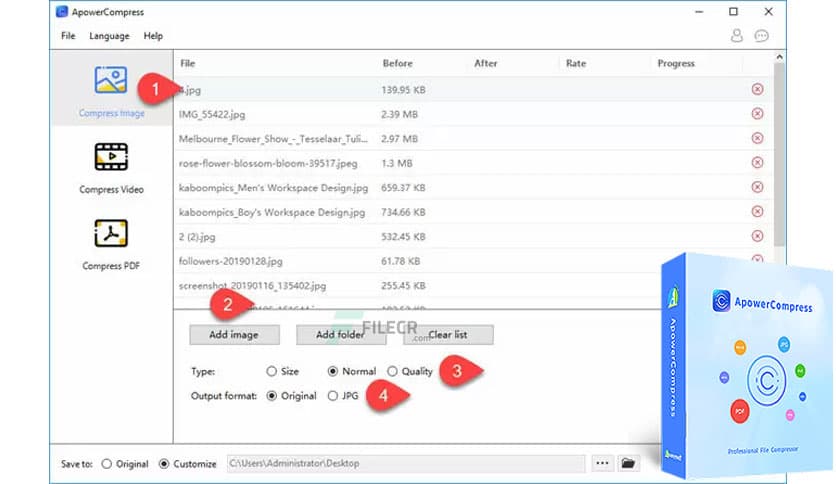Screen dimensions: 836x484
Task: Open the Help menu
Action: [153, 36]
